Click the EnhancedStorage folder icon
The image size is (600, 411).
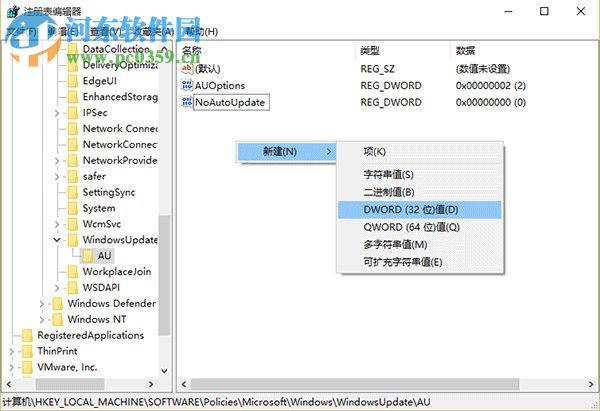point(73,97)
